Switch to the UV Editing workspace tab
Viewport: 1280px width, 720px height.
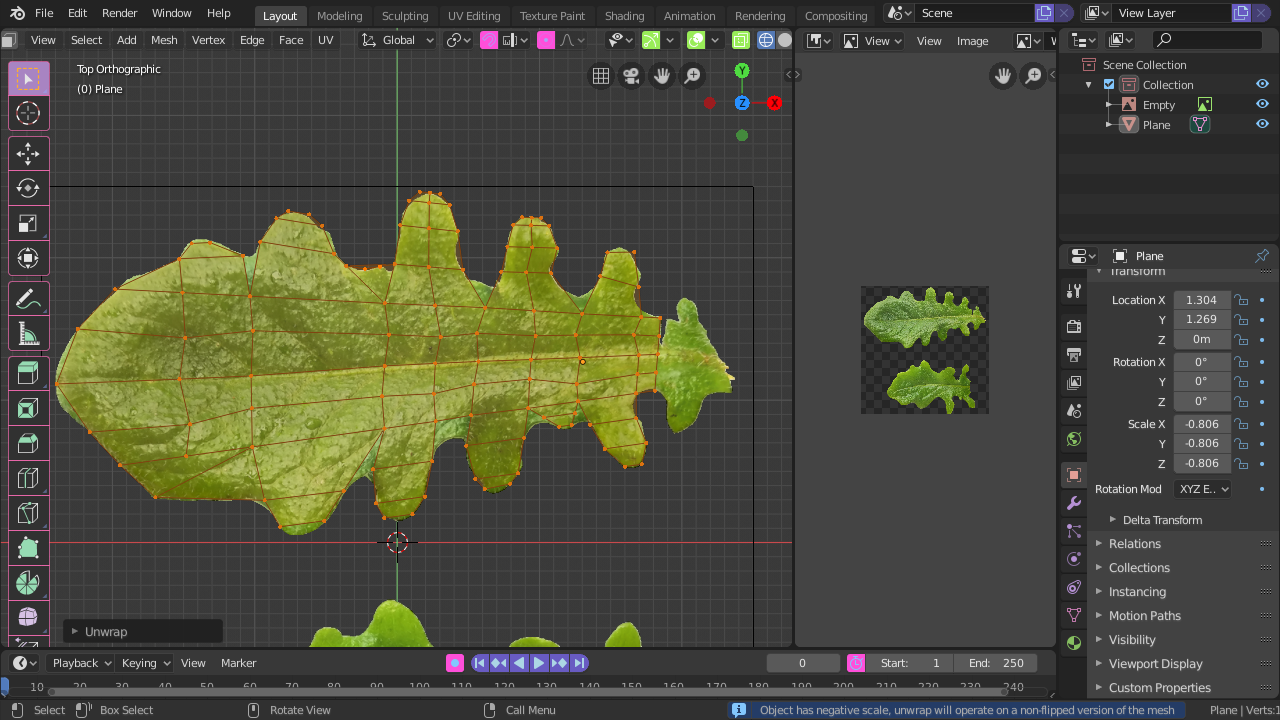point(474,16)
